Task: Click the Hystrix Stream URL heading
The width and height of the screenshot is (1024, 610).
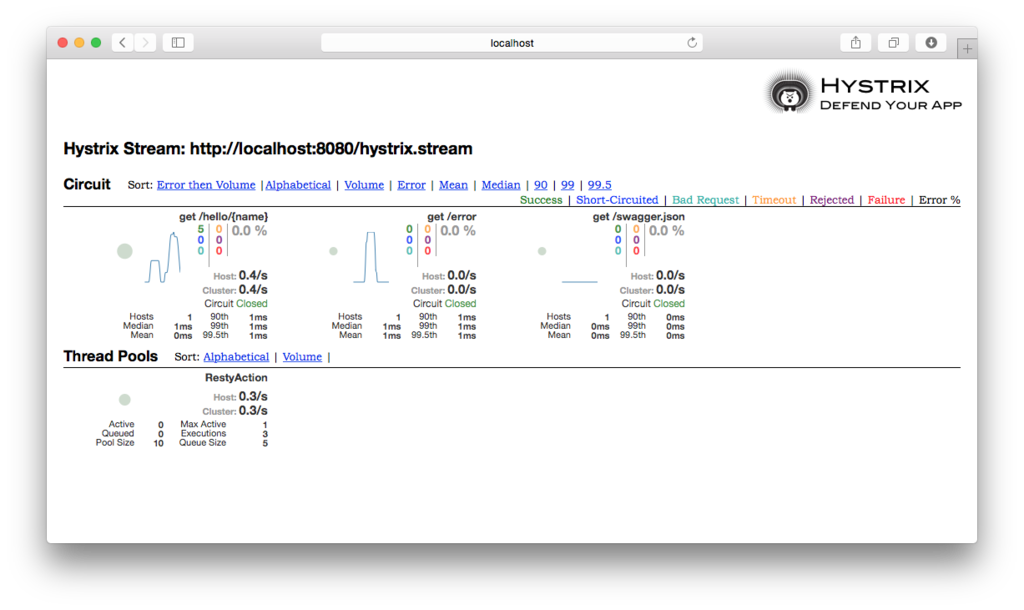Action: pos(268,148)
